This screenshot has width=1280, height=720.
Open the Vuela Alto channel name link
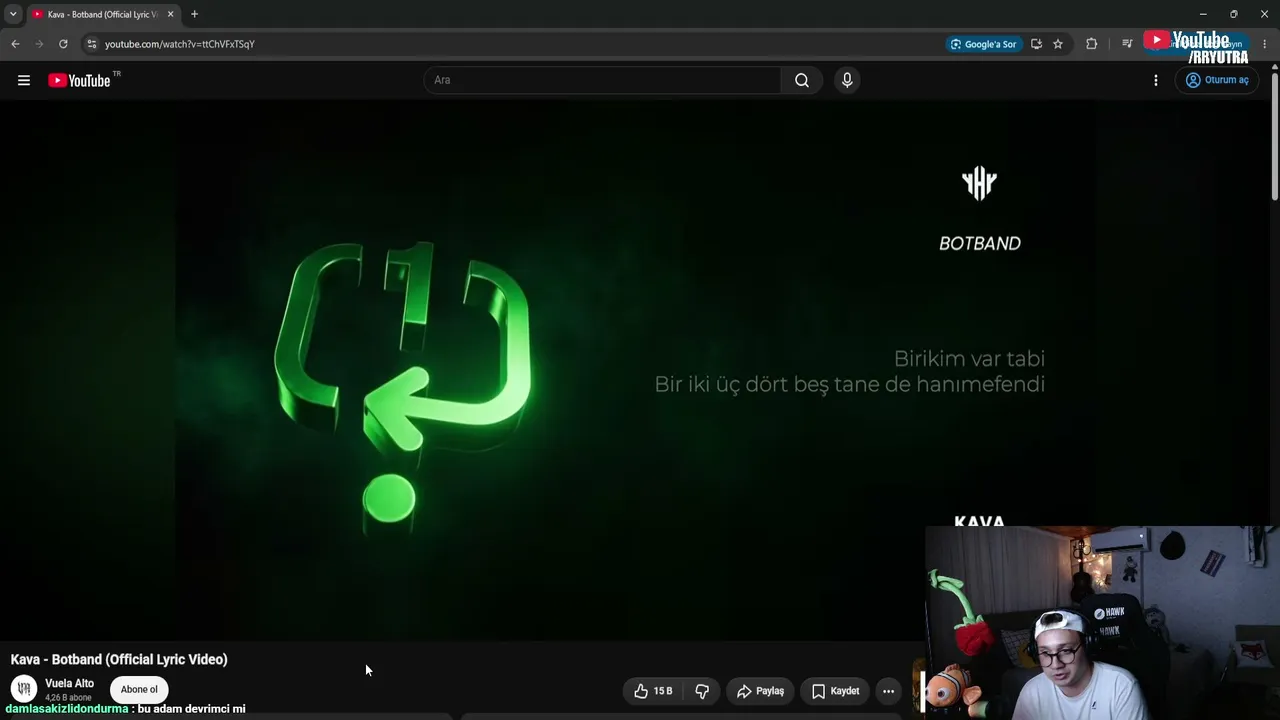pos(69,684)
